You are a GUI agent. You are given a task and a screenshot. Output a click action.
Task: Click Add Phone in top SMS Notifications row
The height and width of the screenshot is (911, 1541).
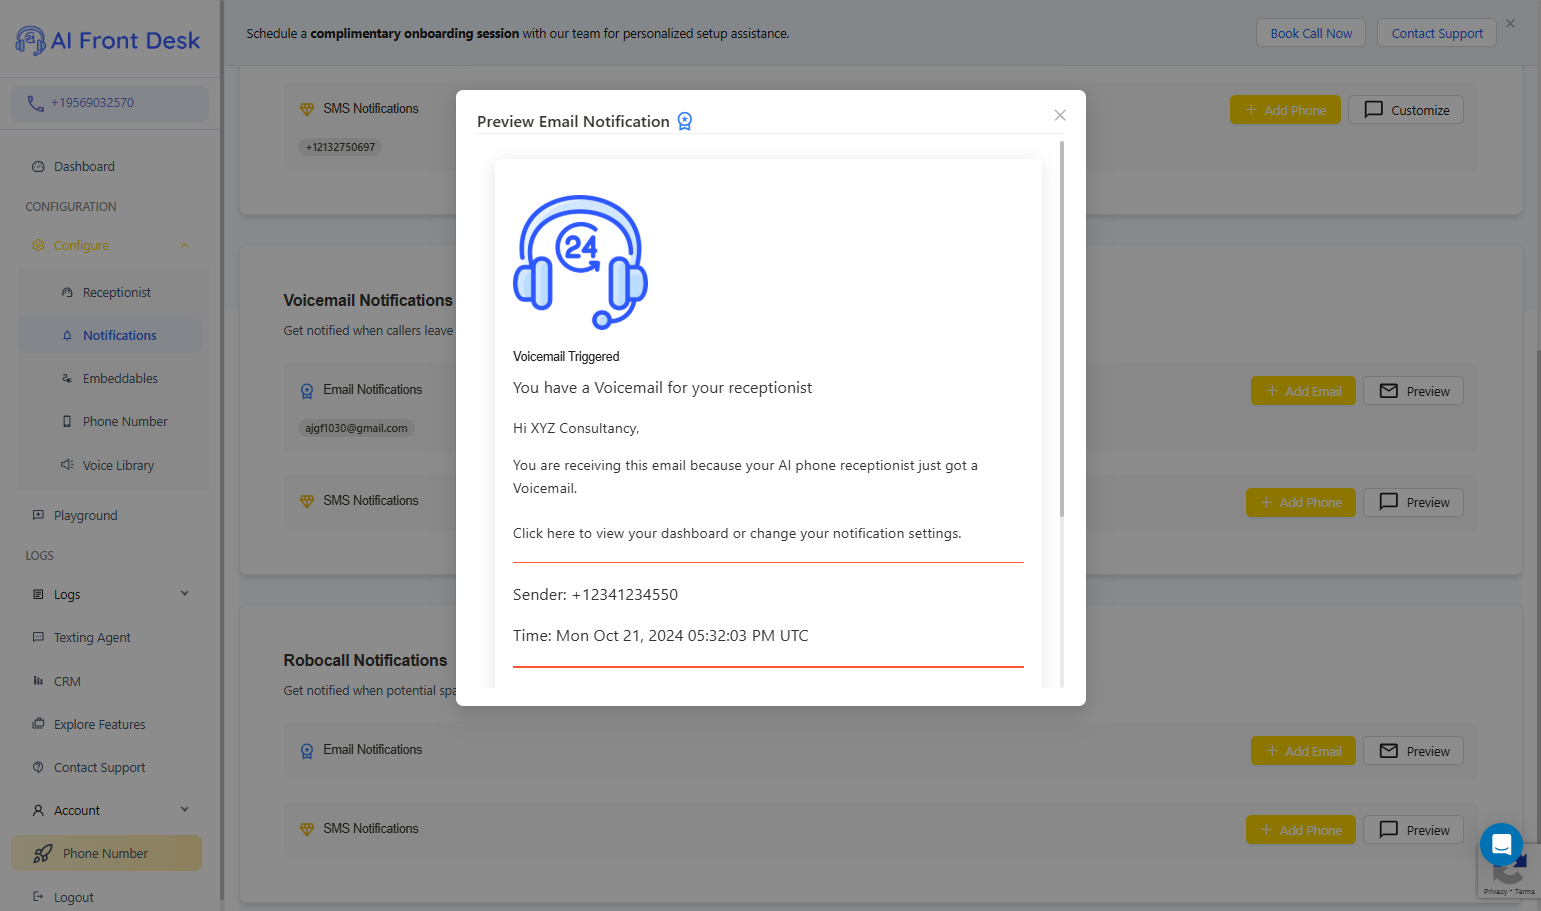click(1285, 110)
